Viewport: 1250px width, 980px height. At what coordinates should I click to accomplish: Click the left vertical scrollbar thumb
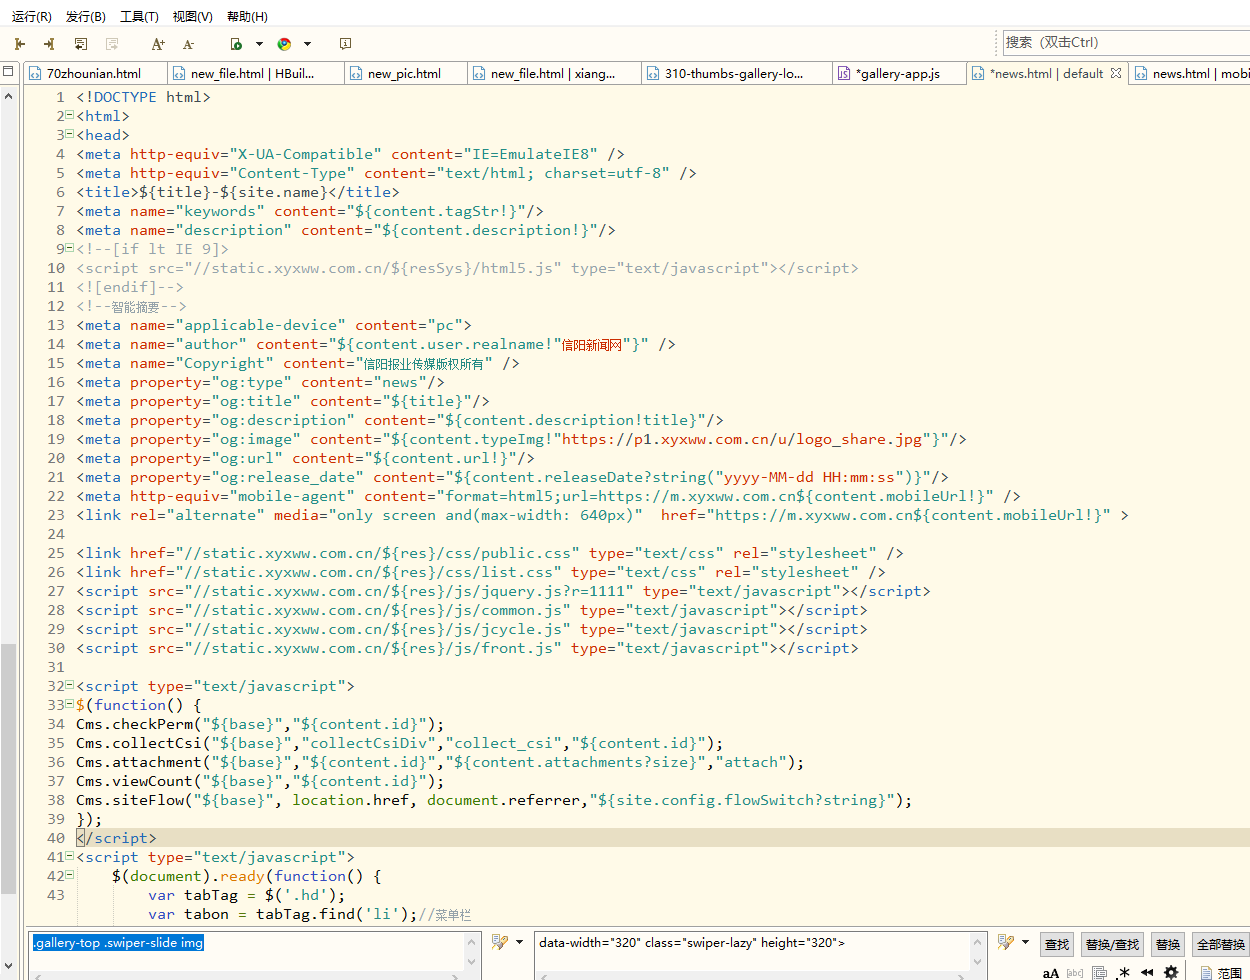[x=8, y=767]
